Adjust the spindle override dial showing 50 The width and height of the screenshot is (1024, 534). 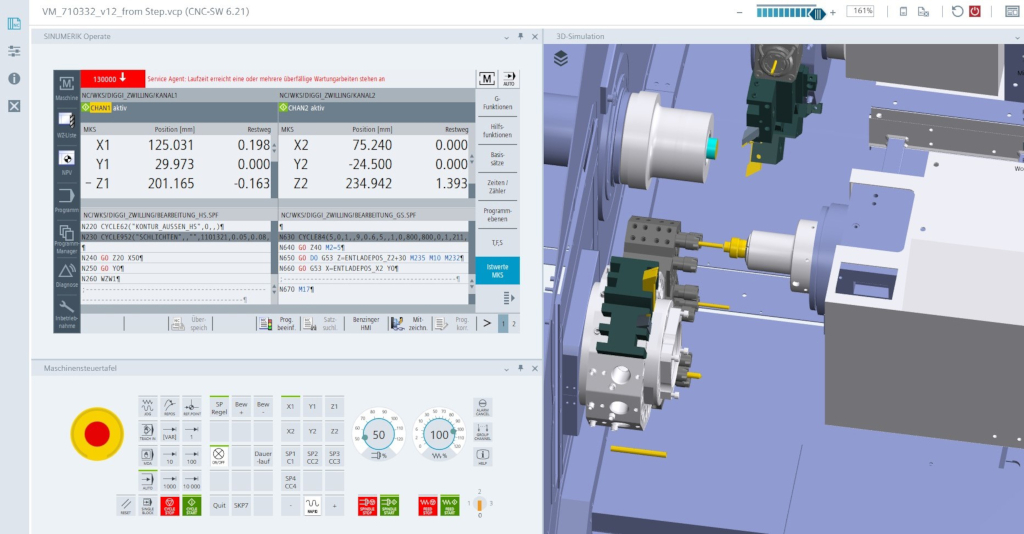(379, 434)
